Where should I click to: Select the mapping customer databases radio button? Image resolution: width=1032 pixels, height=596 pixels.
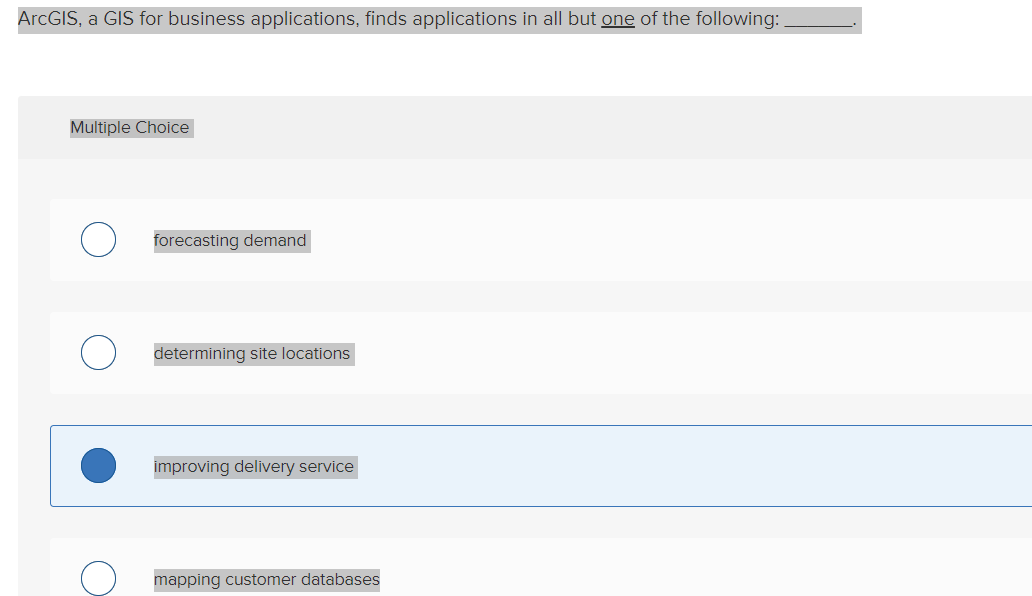click(x=98, y=578)
